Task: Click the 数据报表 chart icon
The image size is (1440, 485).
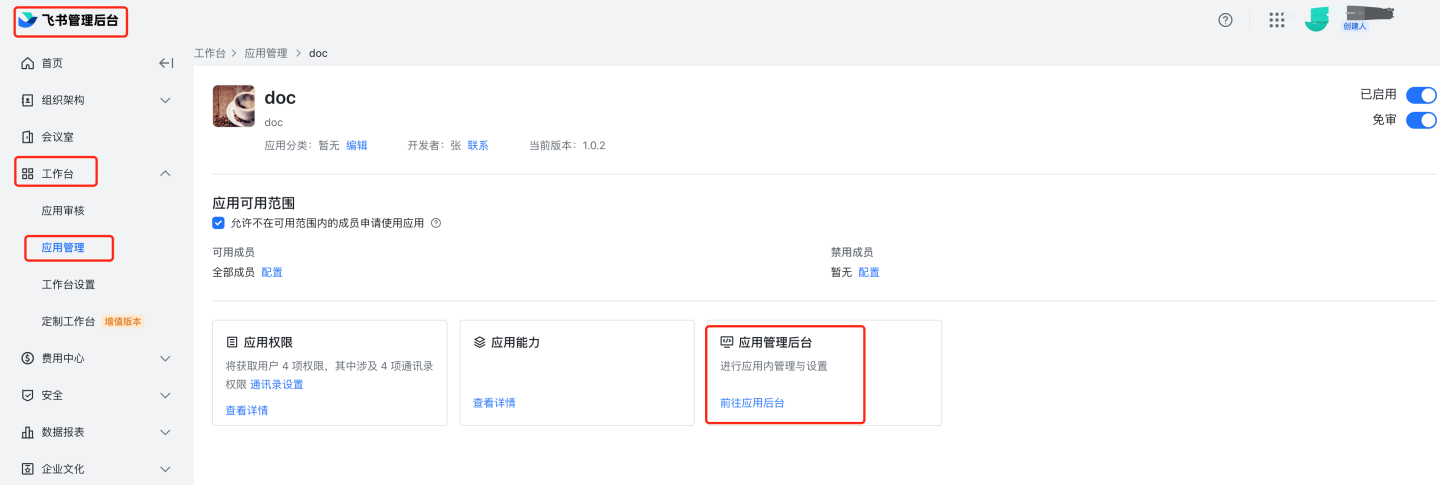Action: tap(28, 432)
